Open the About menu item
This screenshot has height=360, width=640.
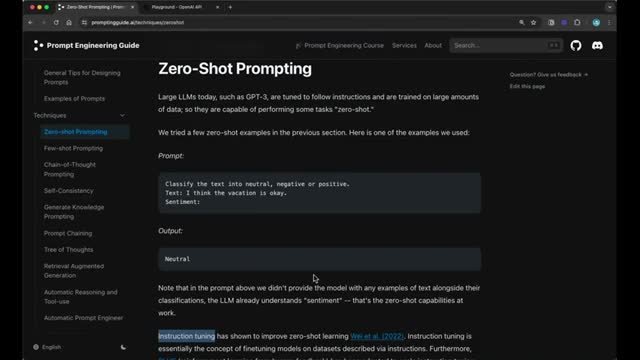coord(433,45)
